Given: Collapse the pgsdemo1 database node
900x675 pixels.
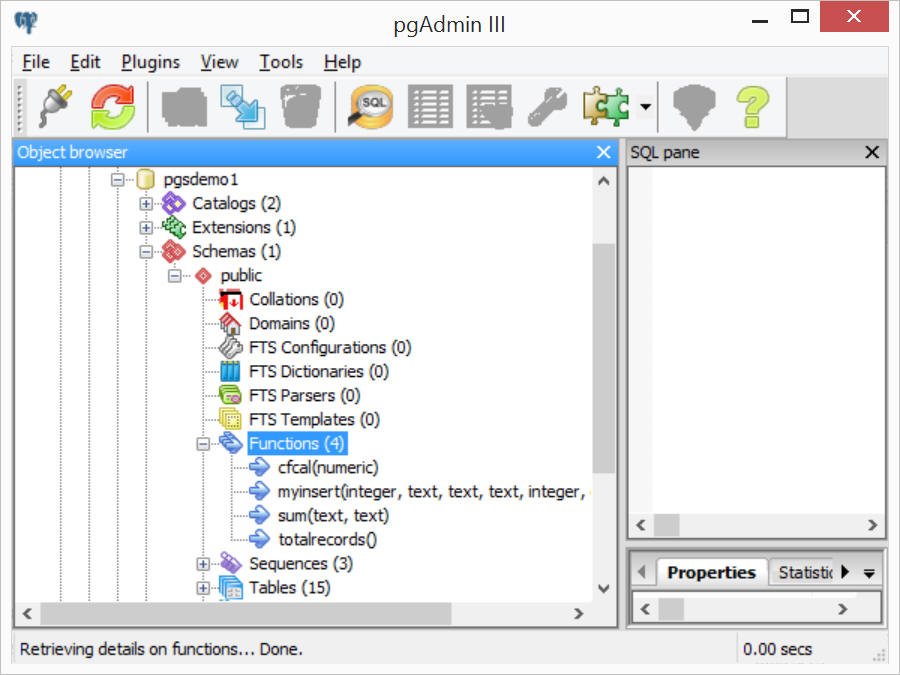Looking at the screenshot, I should click(118, 180).
